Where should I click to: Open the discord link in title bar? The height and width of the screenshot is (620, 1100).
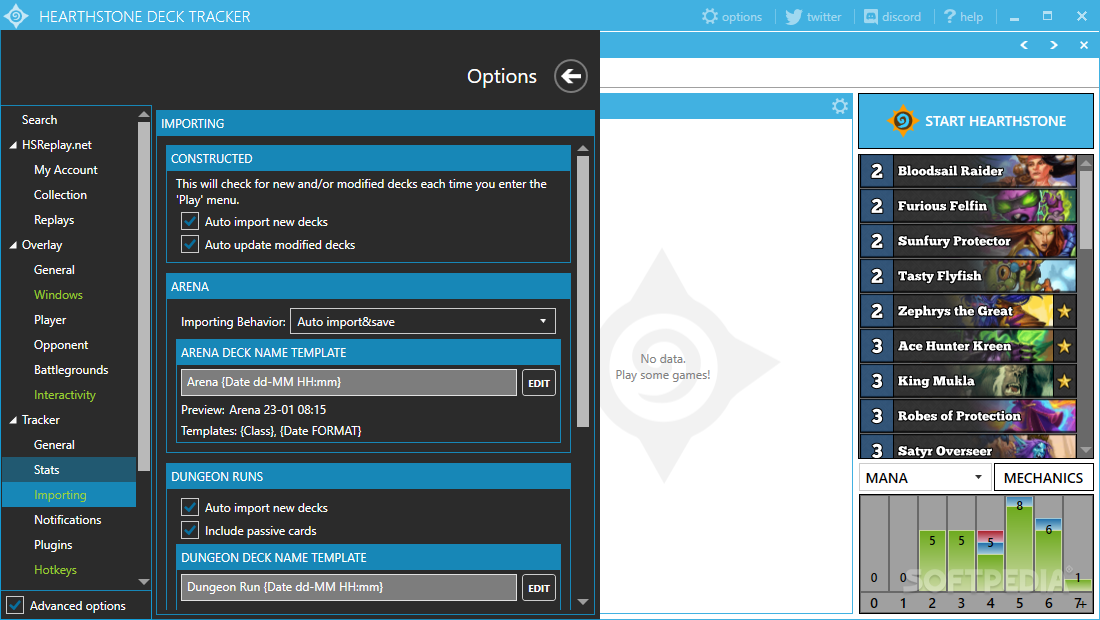pyautogui.click(x=892, y=16)
